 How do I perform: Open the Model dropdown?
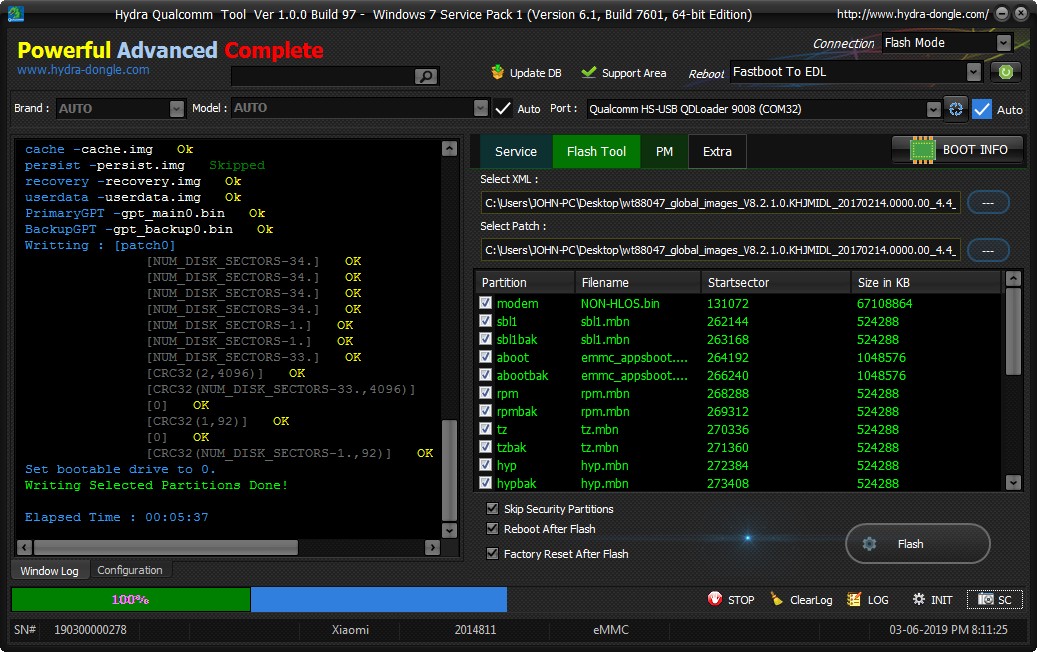[481, 108]
